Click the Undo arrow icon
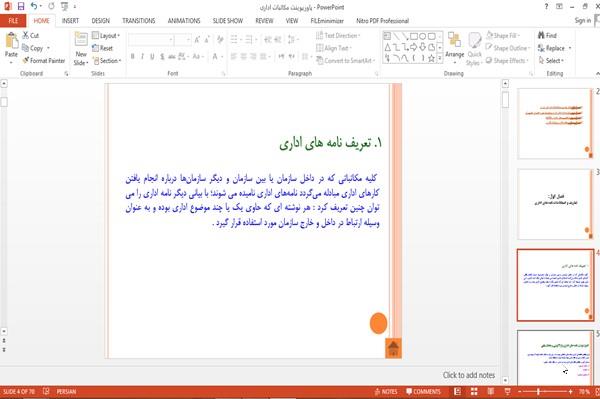 point(34,7)
